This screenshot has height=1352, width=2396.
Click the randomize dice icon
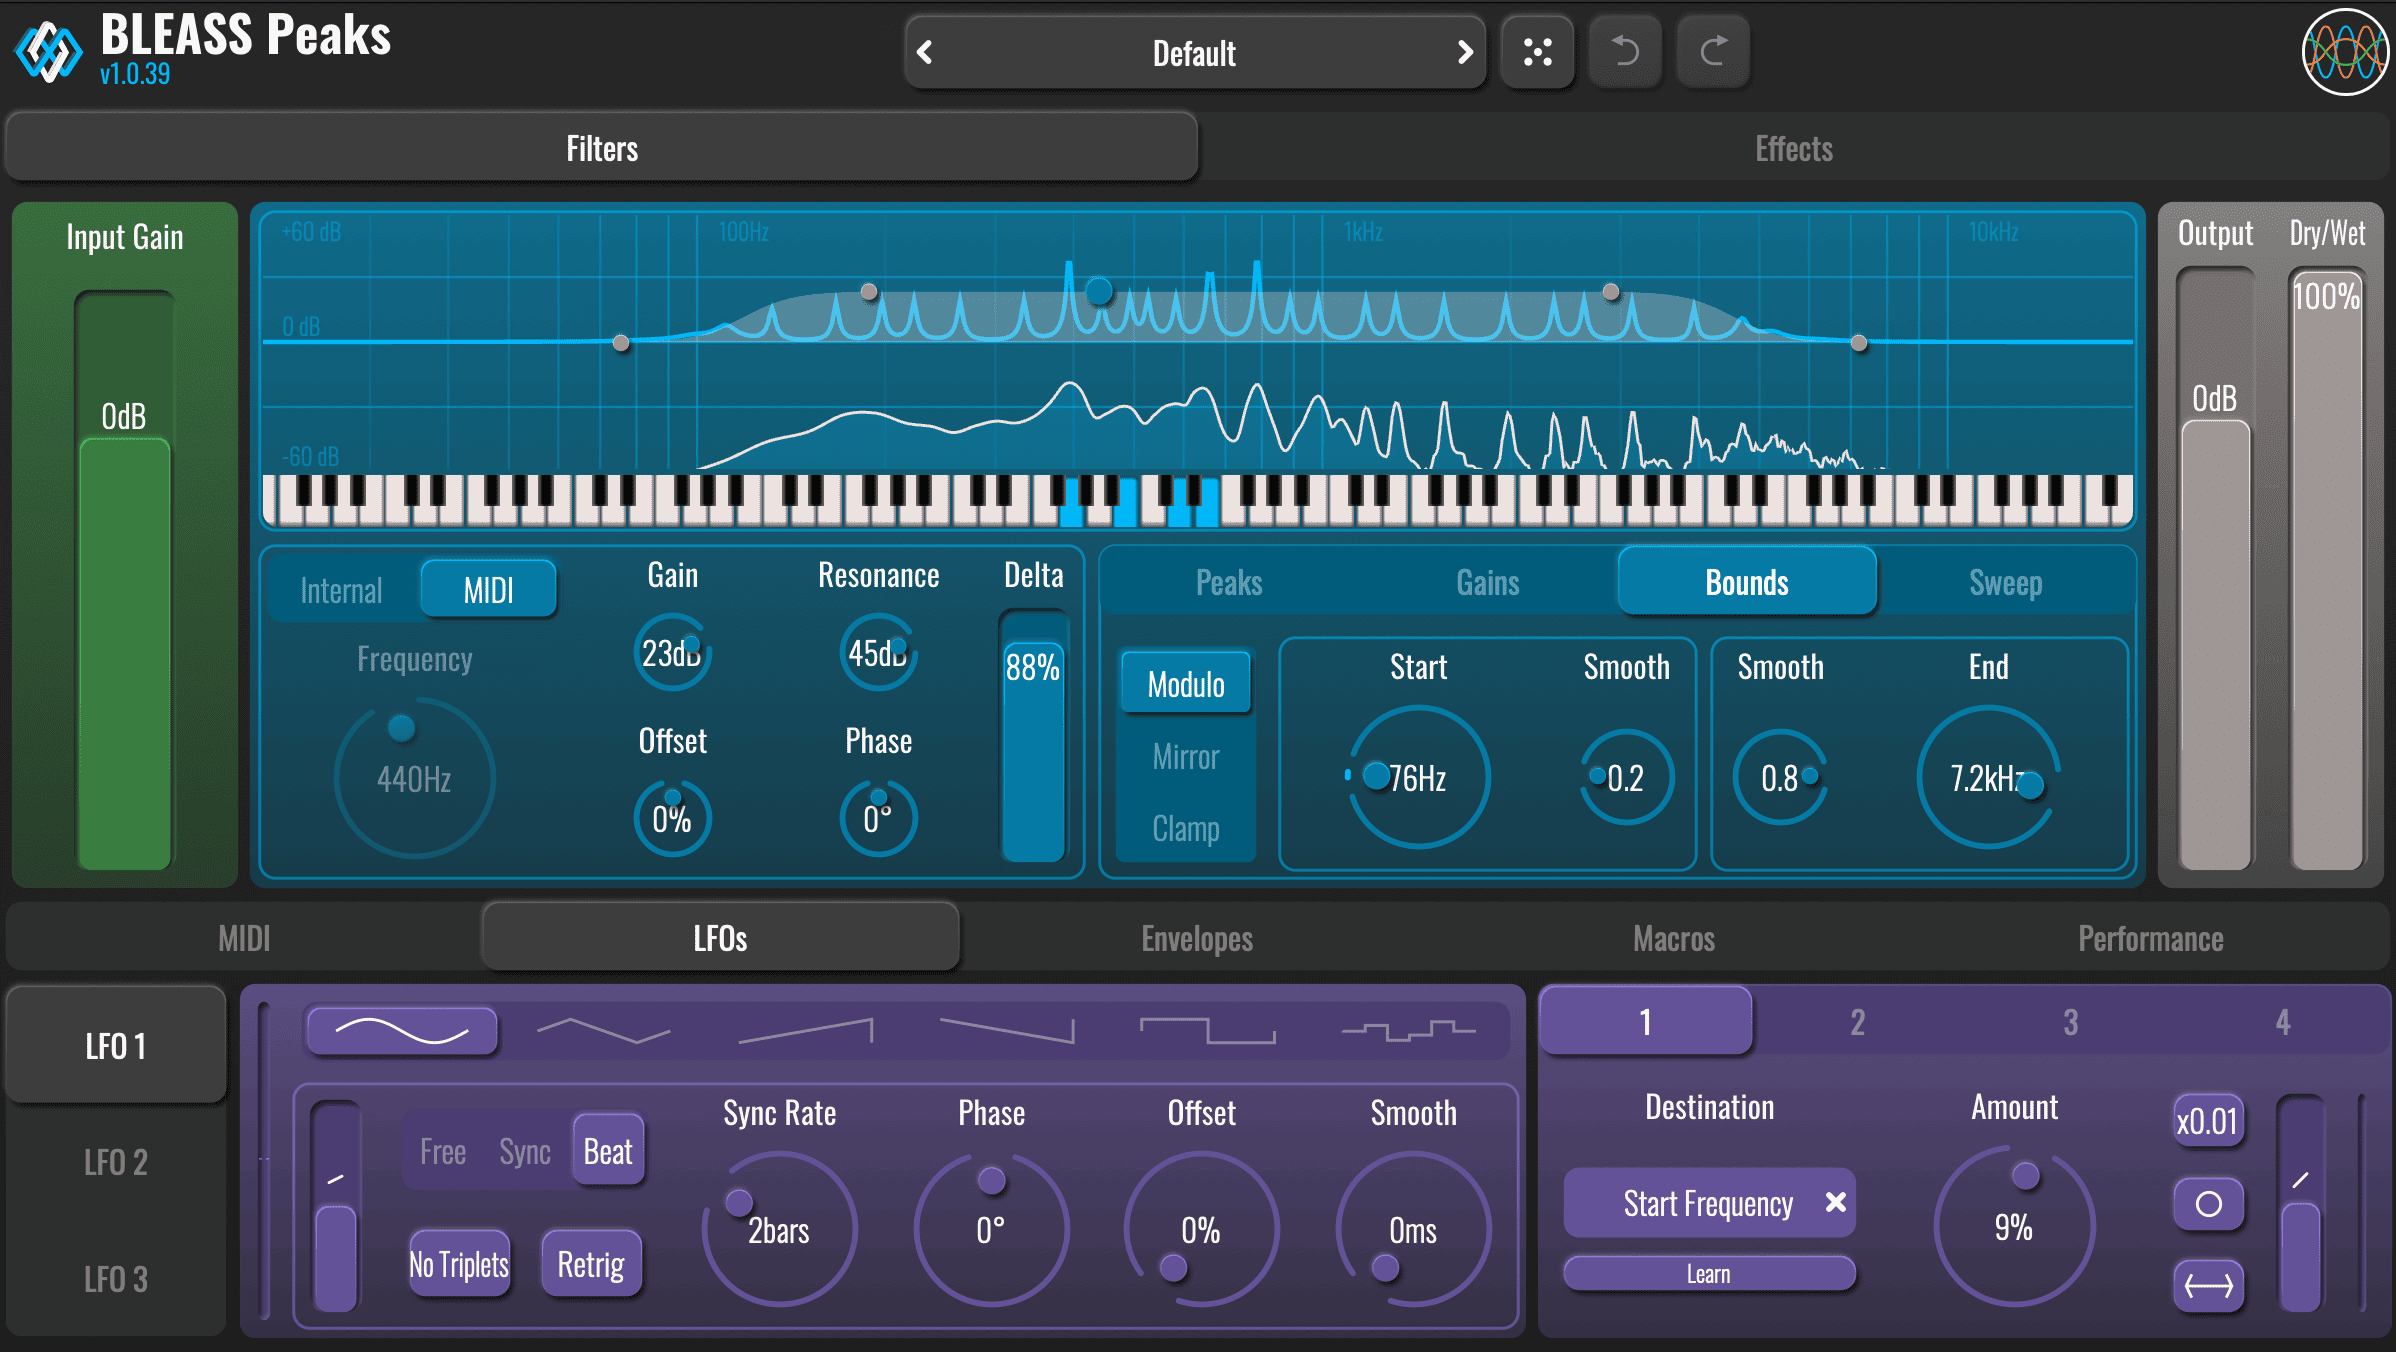coord(1537,52)
